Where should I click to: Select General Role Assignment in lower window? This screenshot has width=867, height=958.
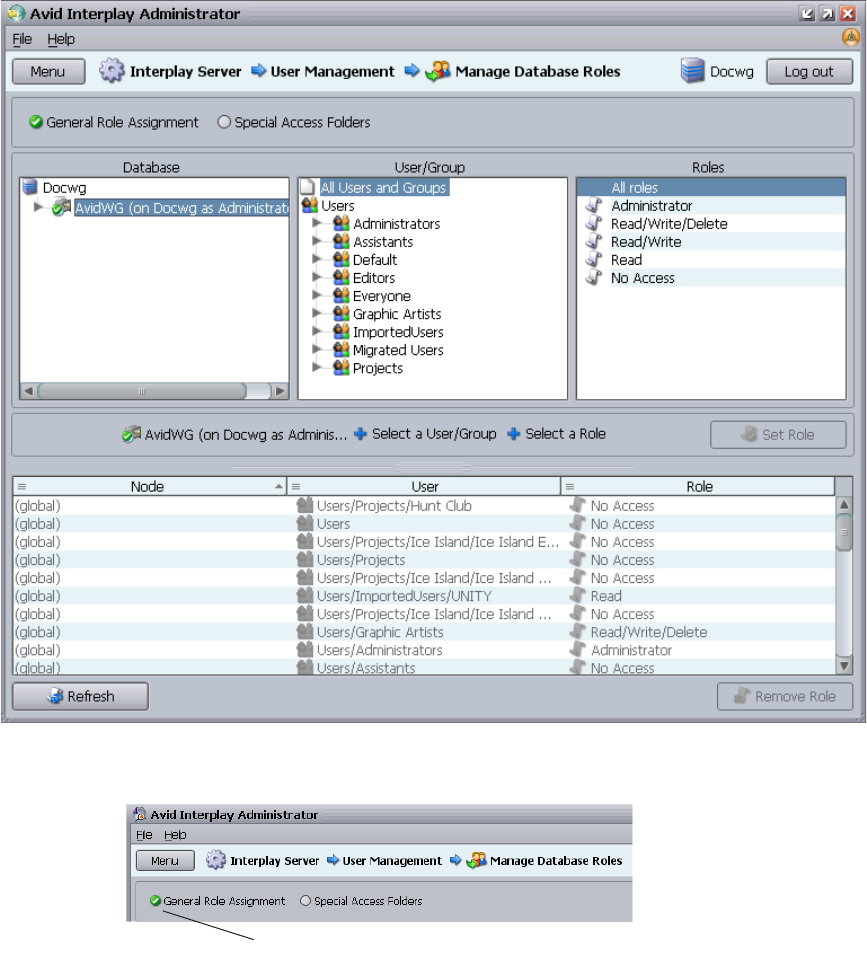click(x=218, y=901)
